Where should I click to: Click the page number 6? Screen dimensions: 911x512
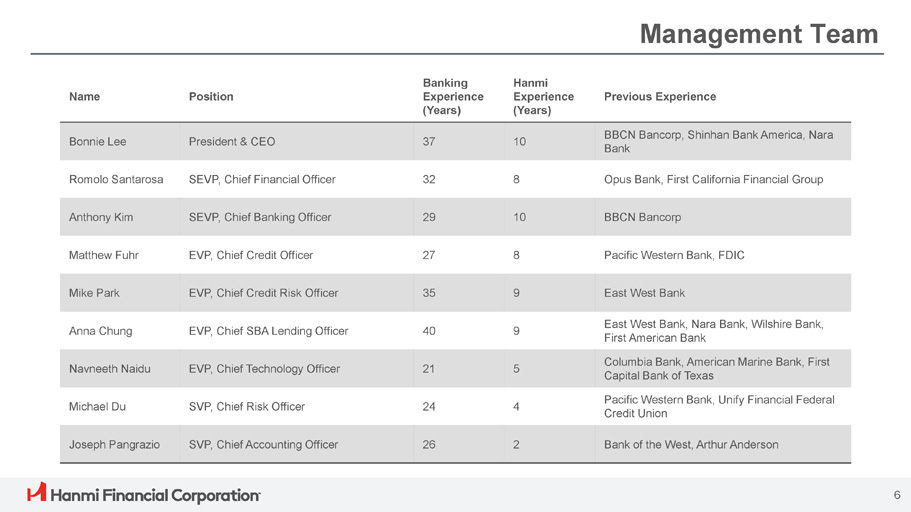tap(897, 495)
